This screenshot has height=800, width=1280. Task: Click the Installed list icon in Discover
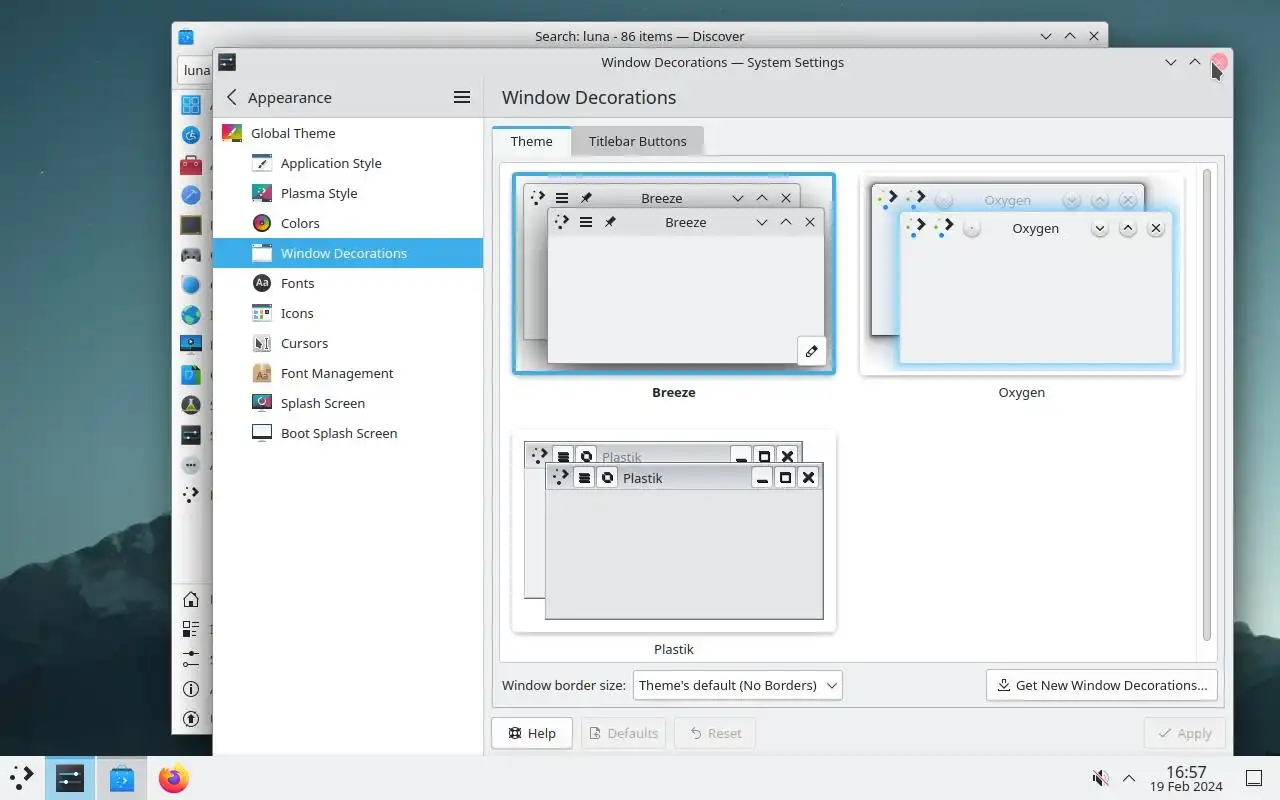point(191,630)
